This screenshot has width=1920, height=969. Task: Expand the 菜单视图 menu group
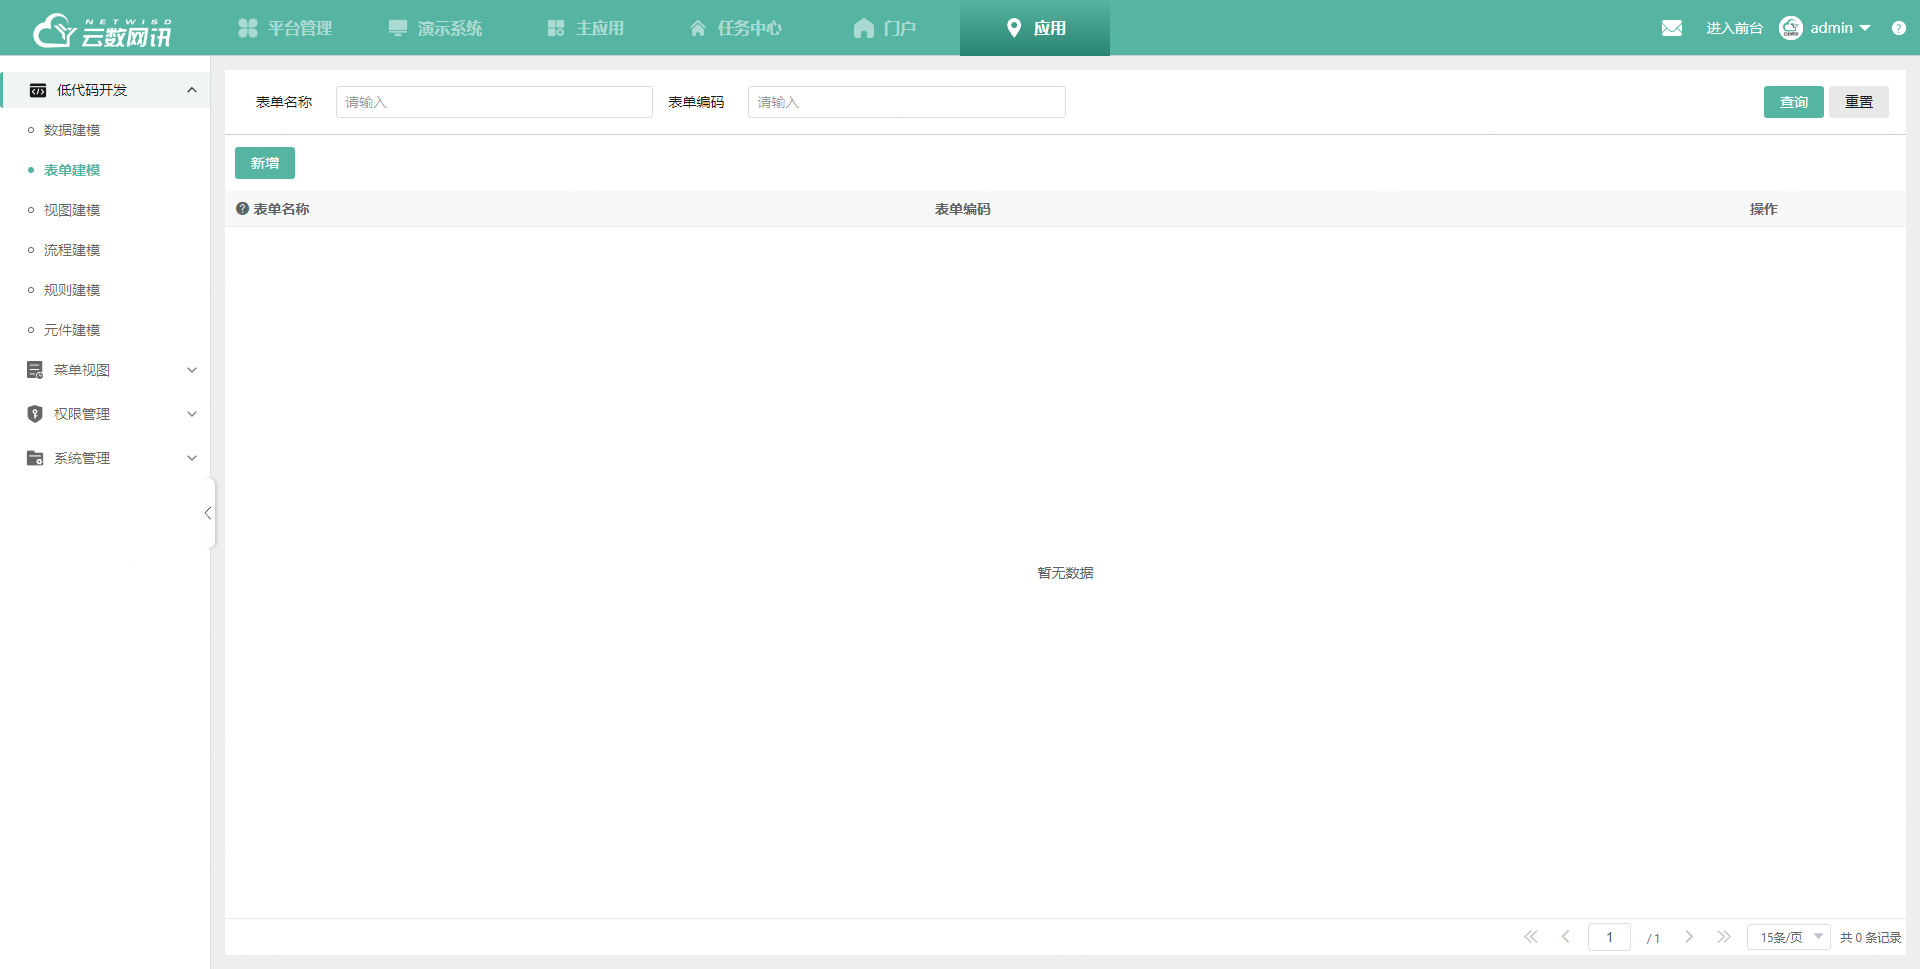pos(192,370)
